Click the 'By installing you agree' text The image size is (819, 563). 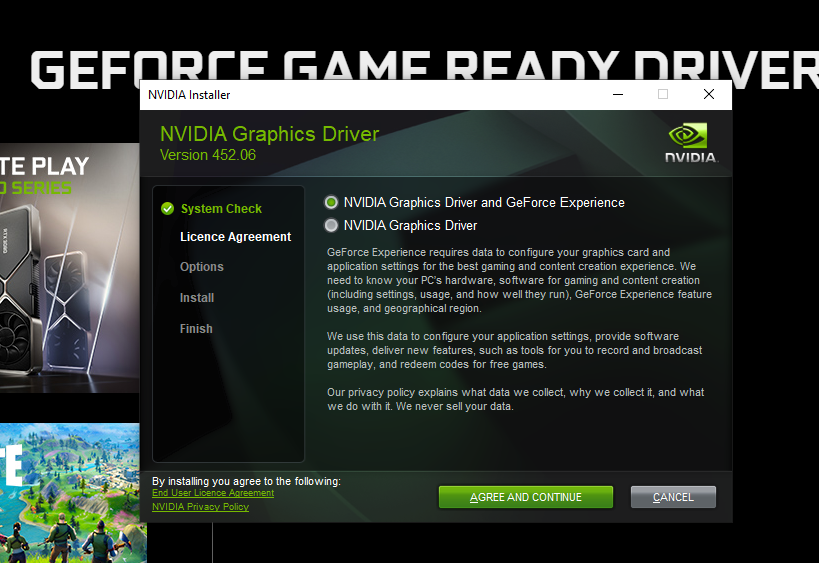point(246,481)
